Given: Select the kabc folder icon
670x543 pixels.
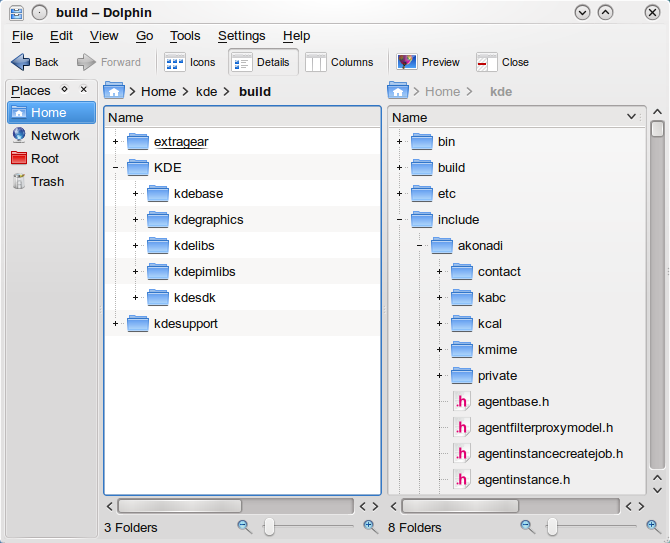Looking at the screenshot, I should point(461,298).
